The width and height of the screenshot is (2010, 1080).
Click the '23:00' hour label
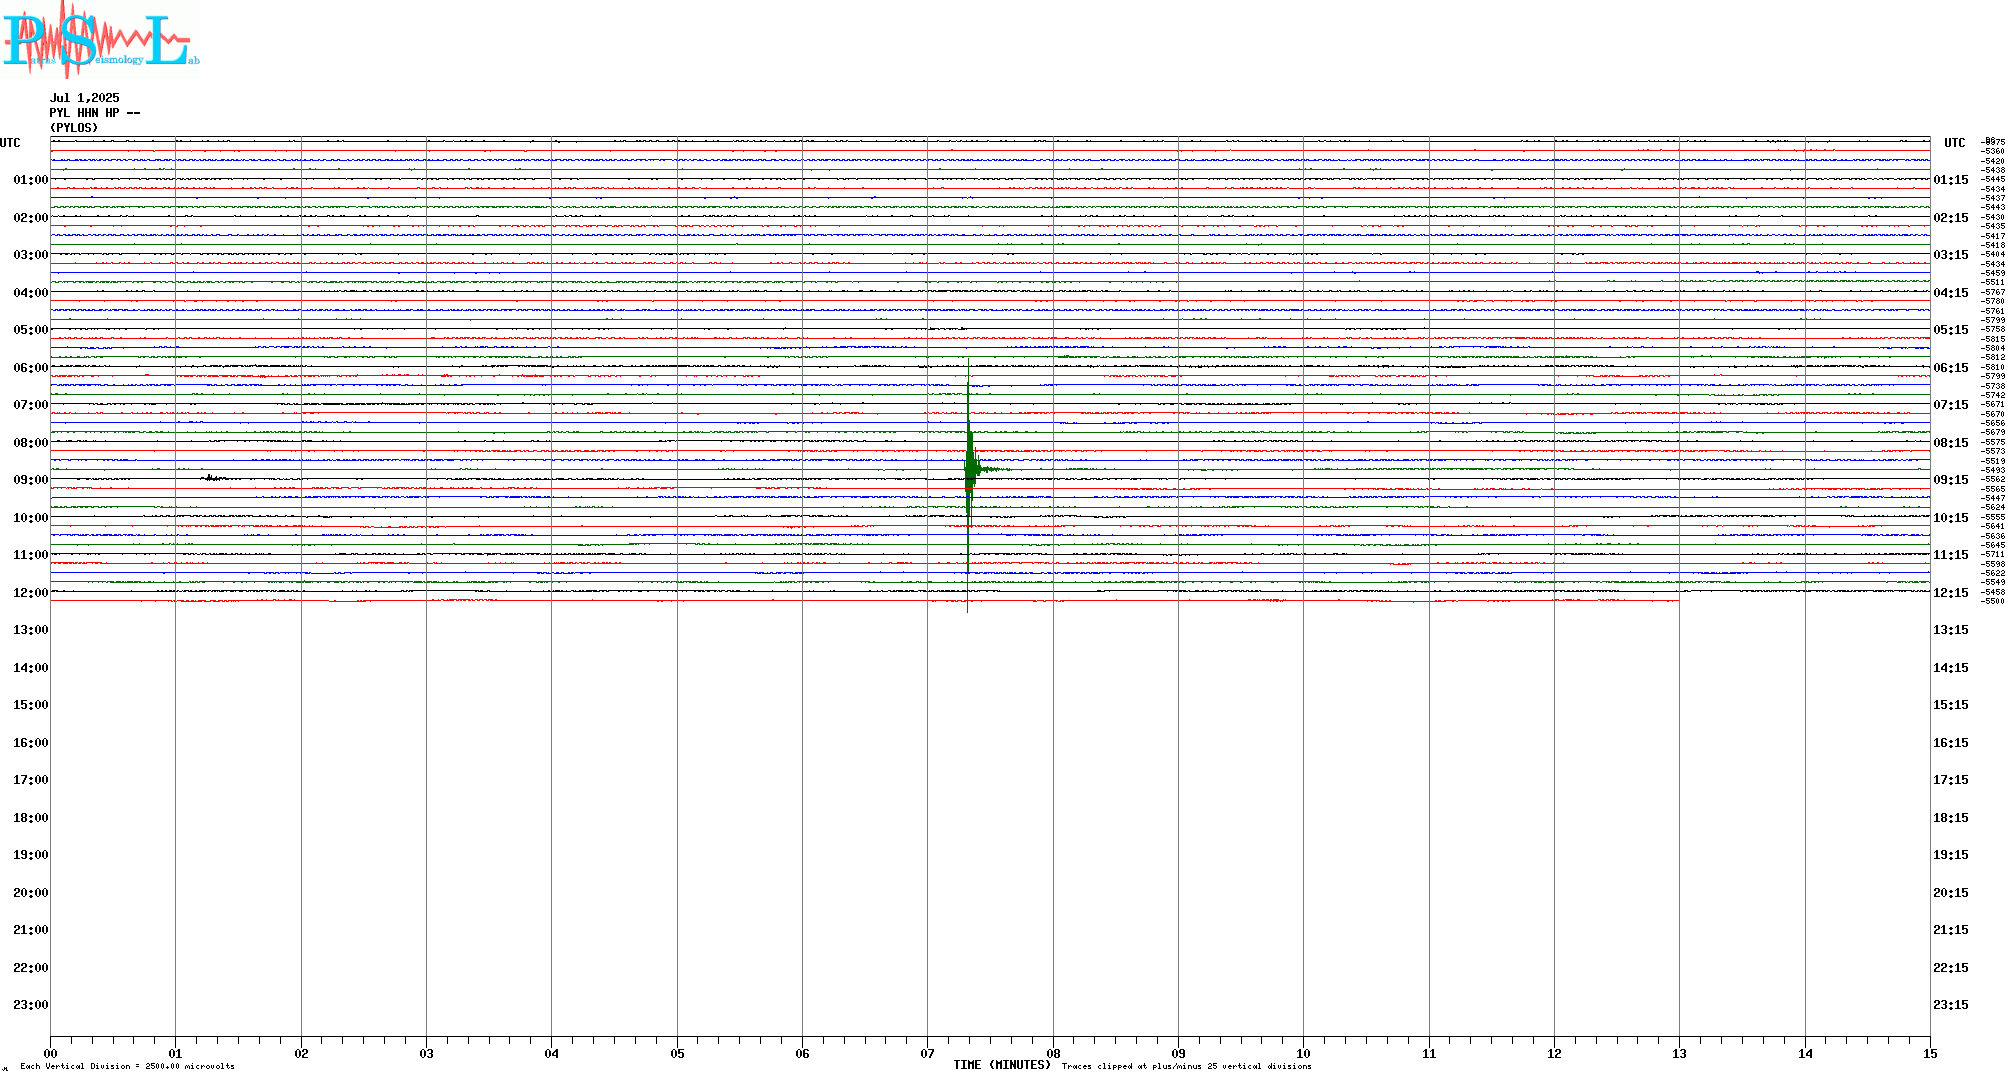(x=31, y=1005)
